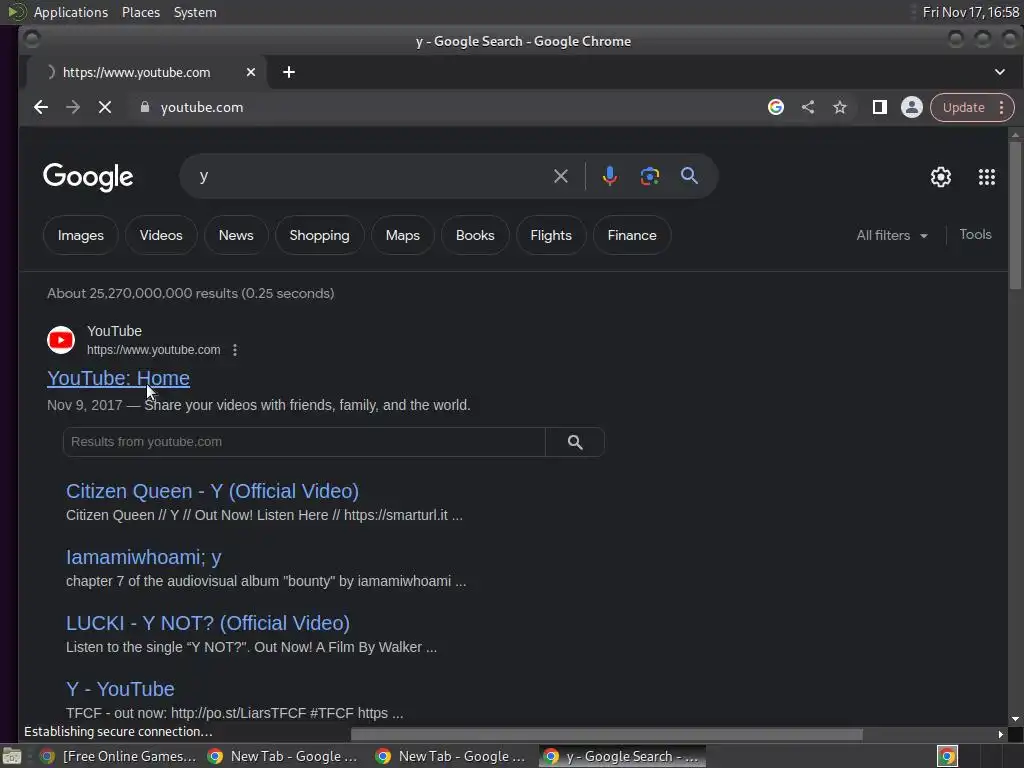This screenshot has width=1024, height=768.
Task: Open the Google apps grid
Action: click(x=987, y=177)
